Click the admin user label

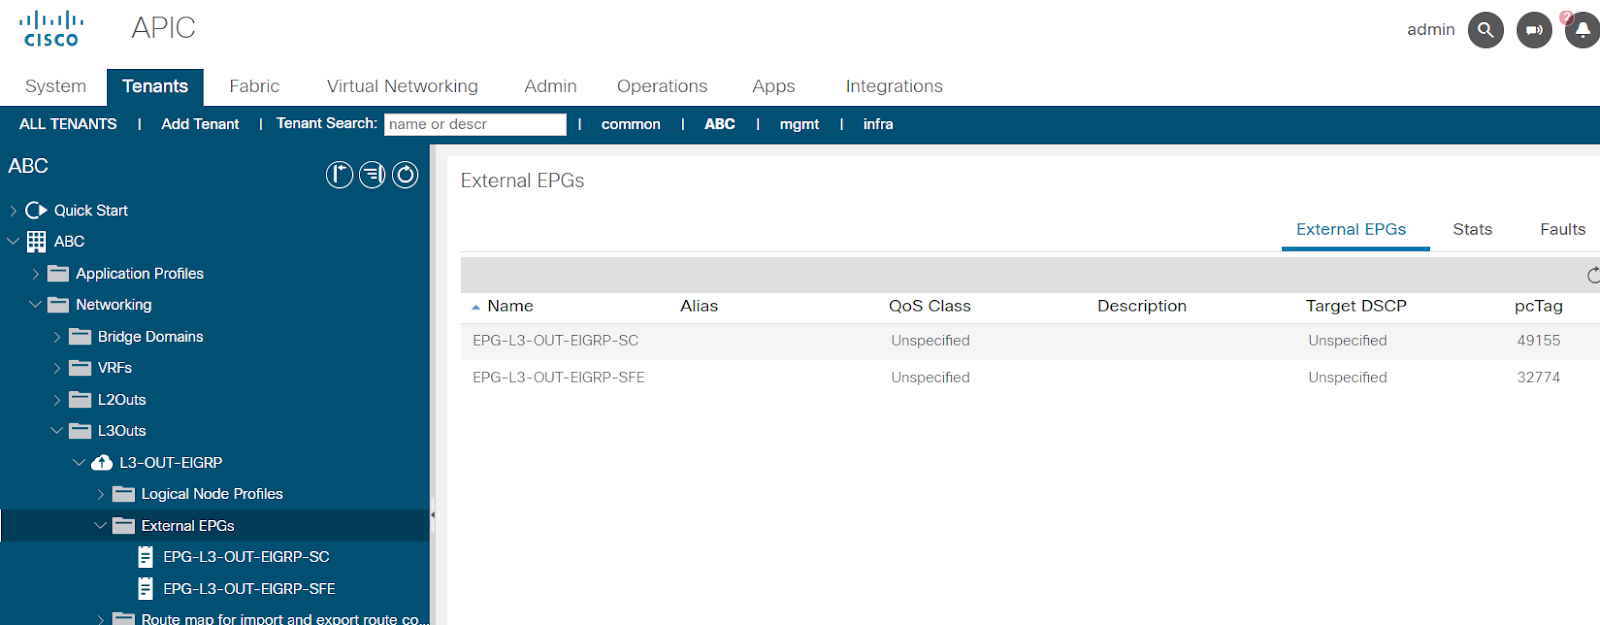1430,29
